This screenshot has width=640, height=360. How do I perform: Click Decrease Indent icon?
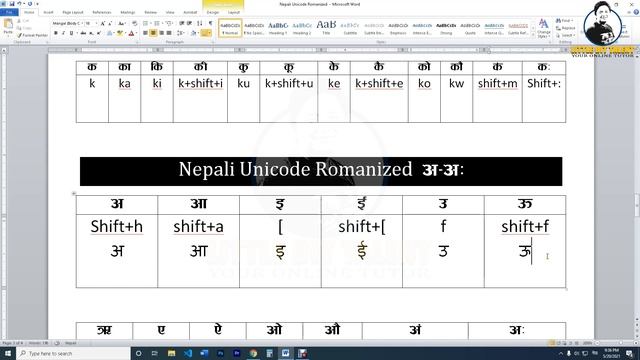[182, 23]
